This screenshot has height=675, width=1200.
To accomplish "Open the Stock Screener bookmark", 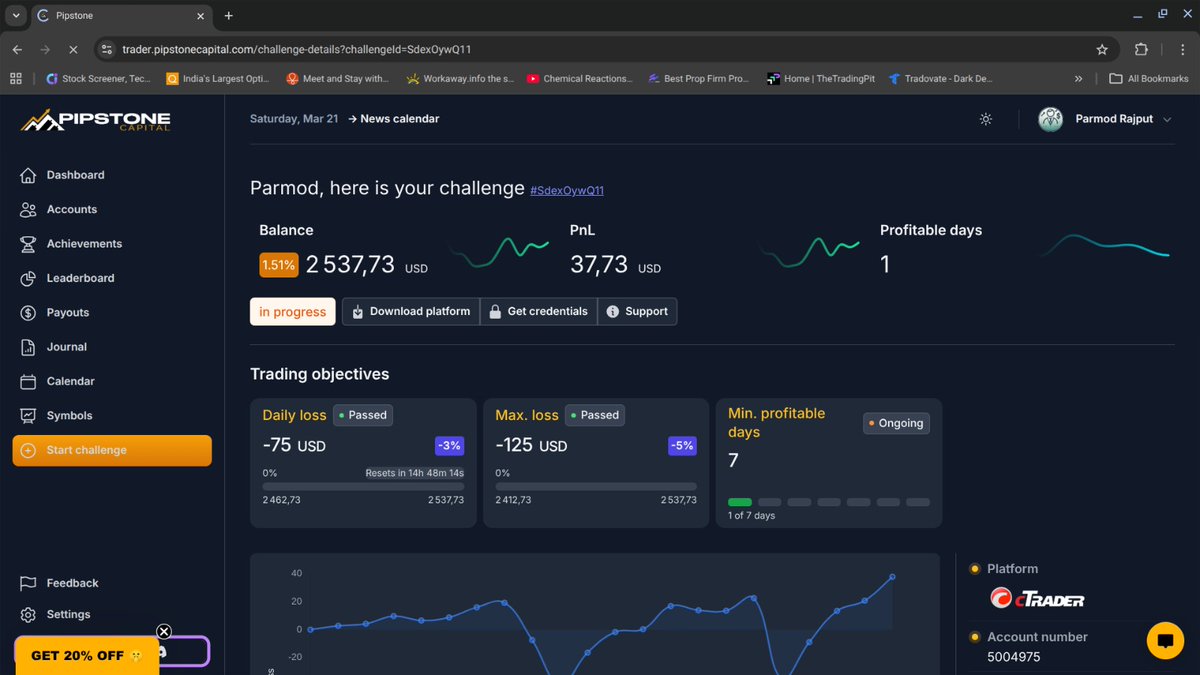I will (x=99, y=78).
